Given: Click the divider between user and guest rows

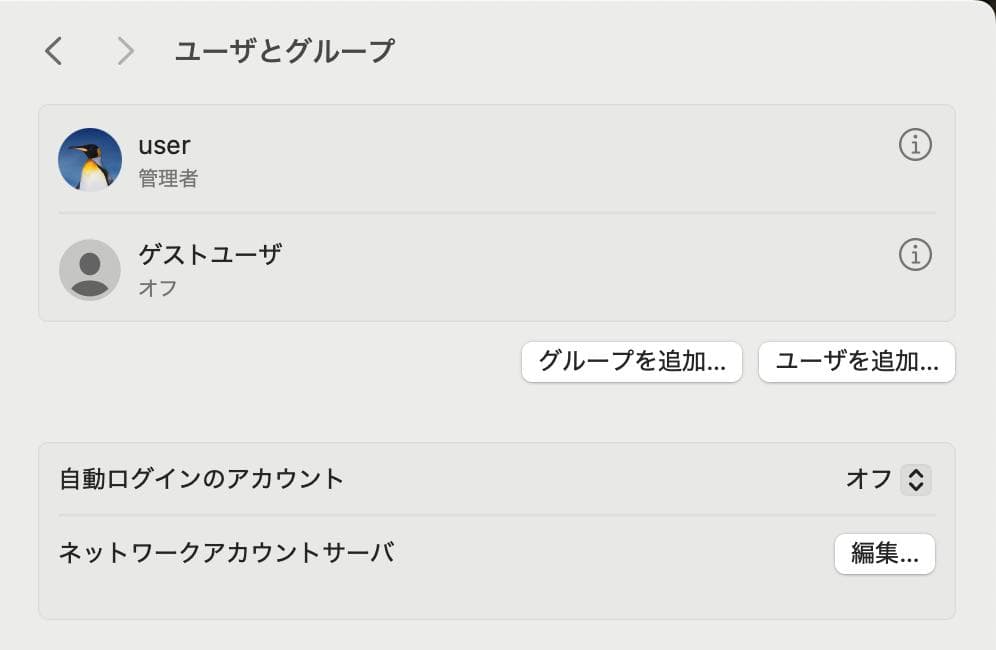Looking at the screenshot, I should tap(497, 213).
